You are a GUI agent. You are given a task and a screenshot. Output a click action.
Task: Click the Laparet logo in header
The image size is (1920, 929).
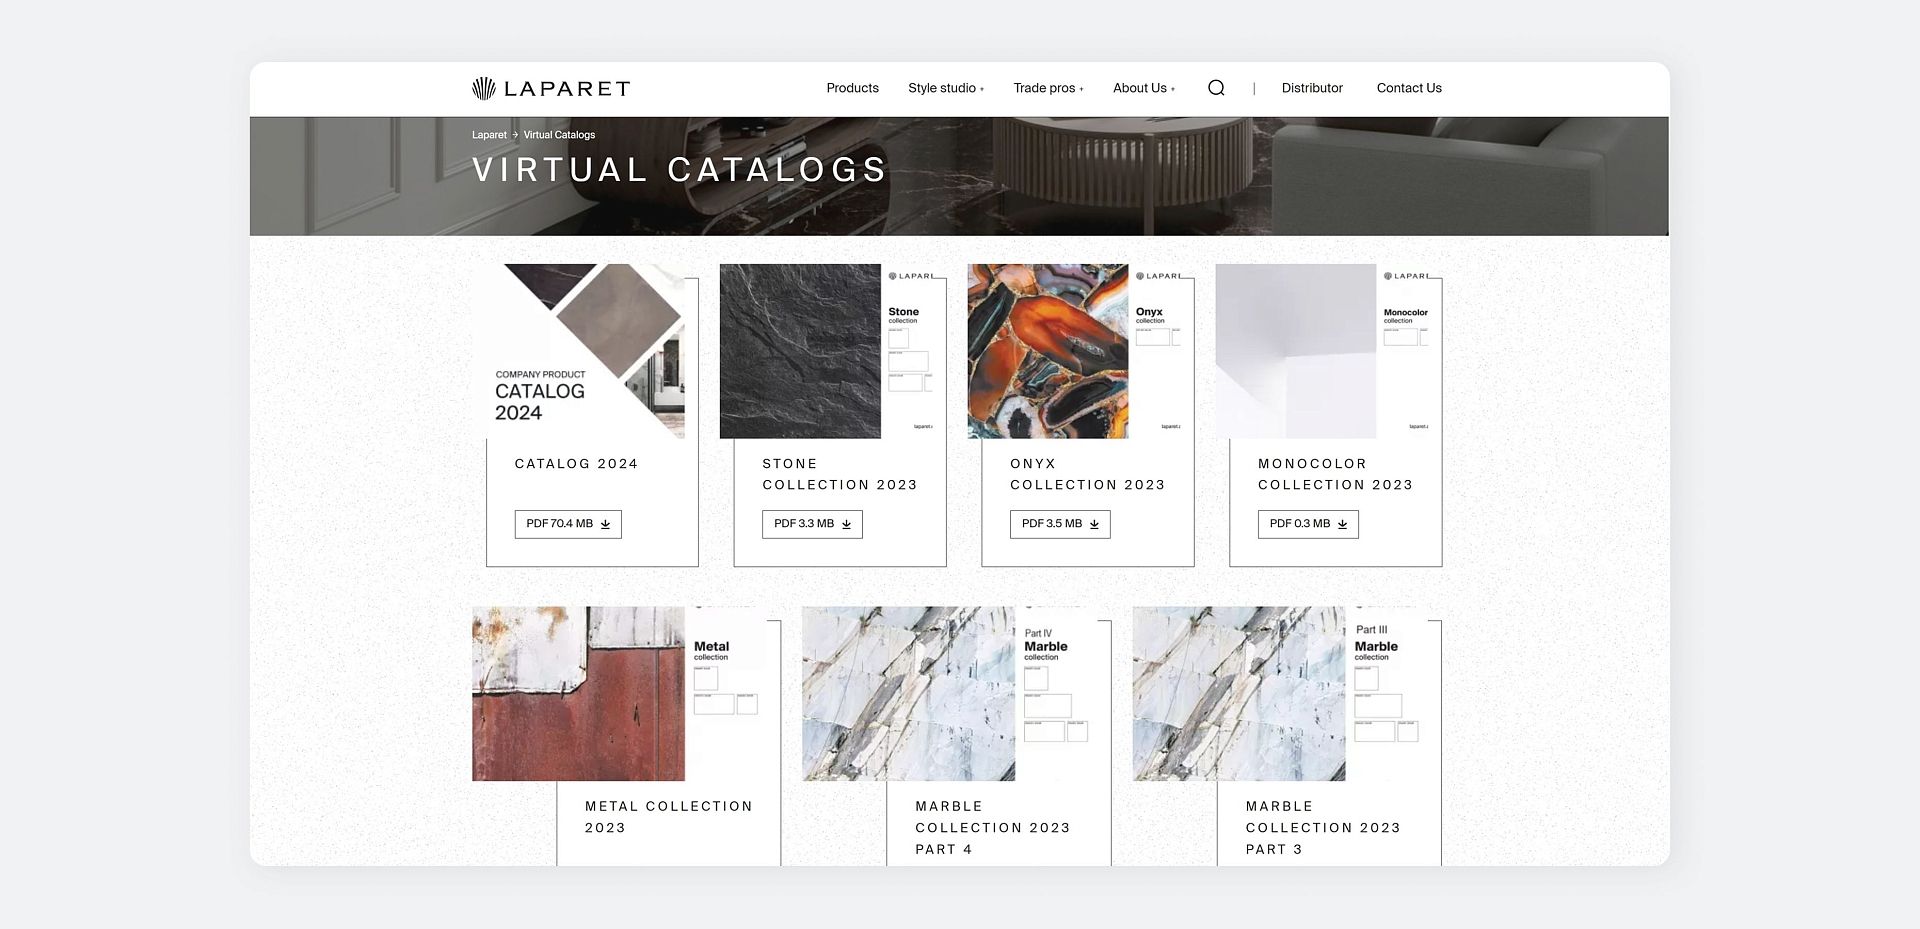[x=551, y=89]
